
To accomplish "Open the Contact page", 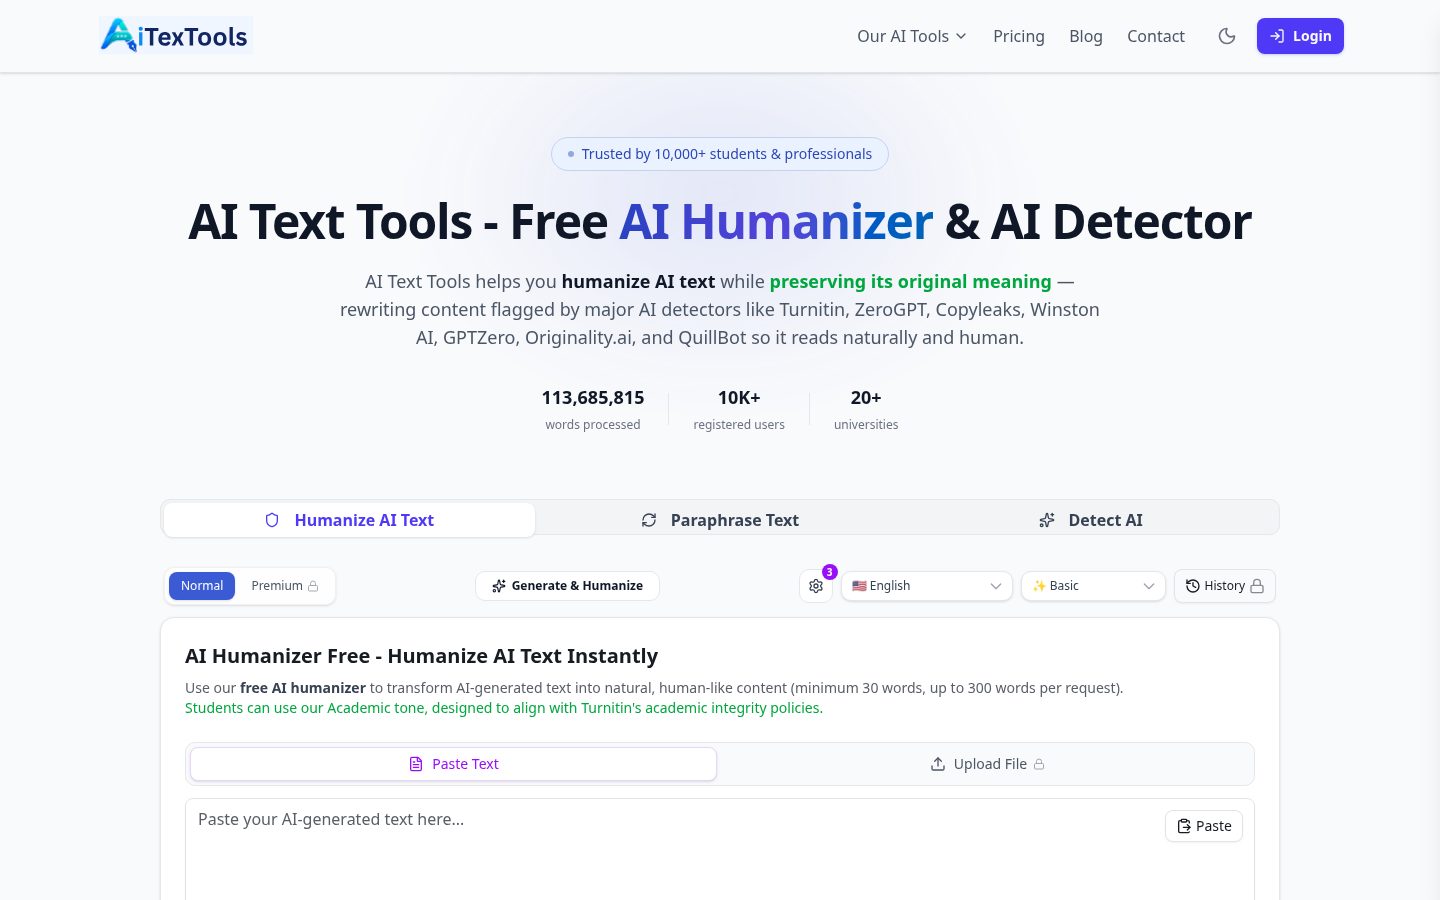I will click(x=1155, y=36).
